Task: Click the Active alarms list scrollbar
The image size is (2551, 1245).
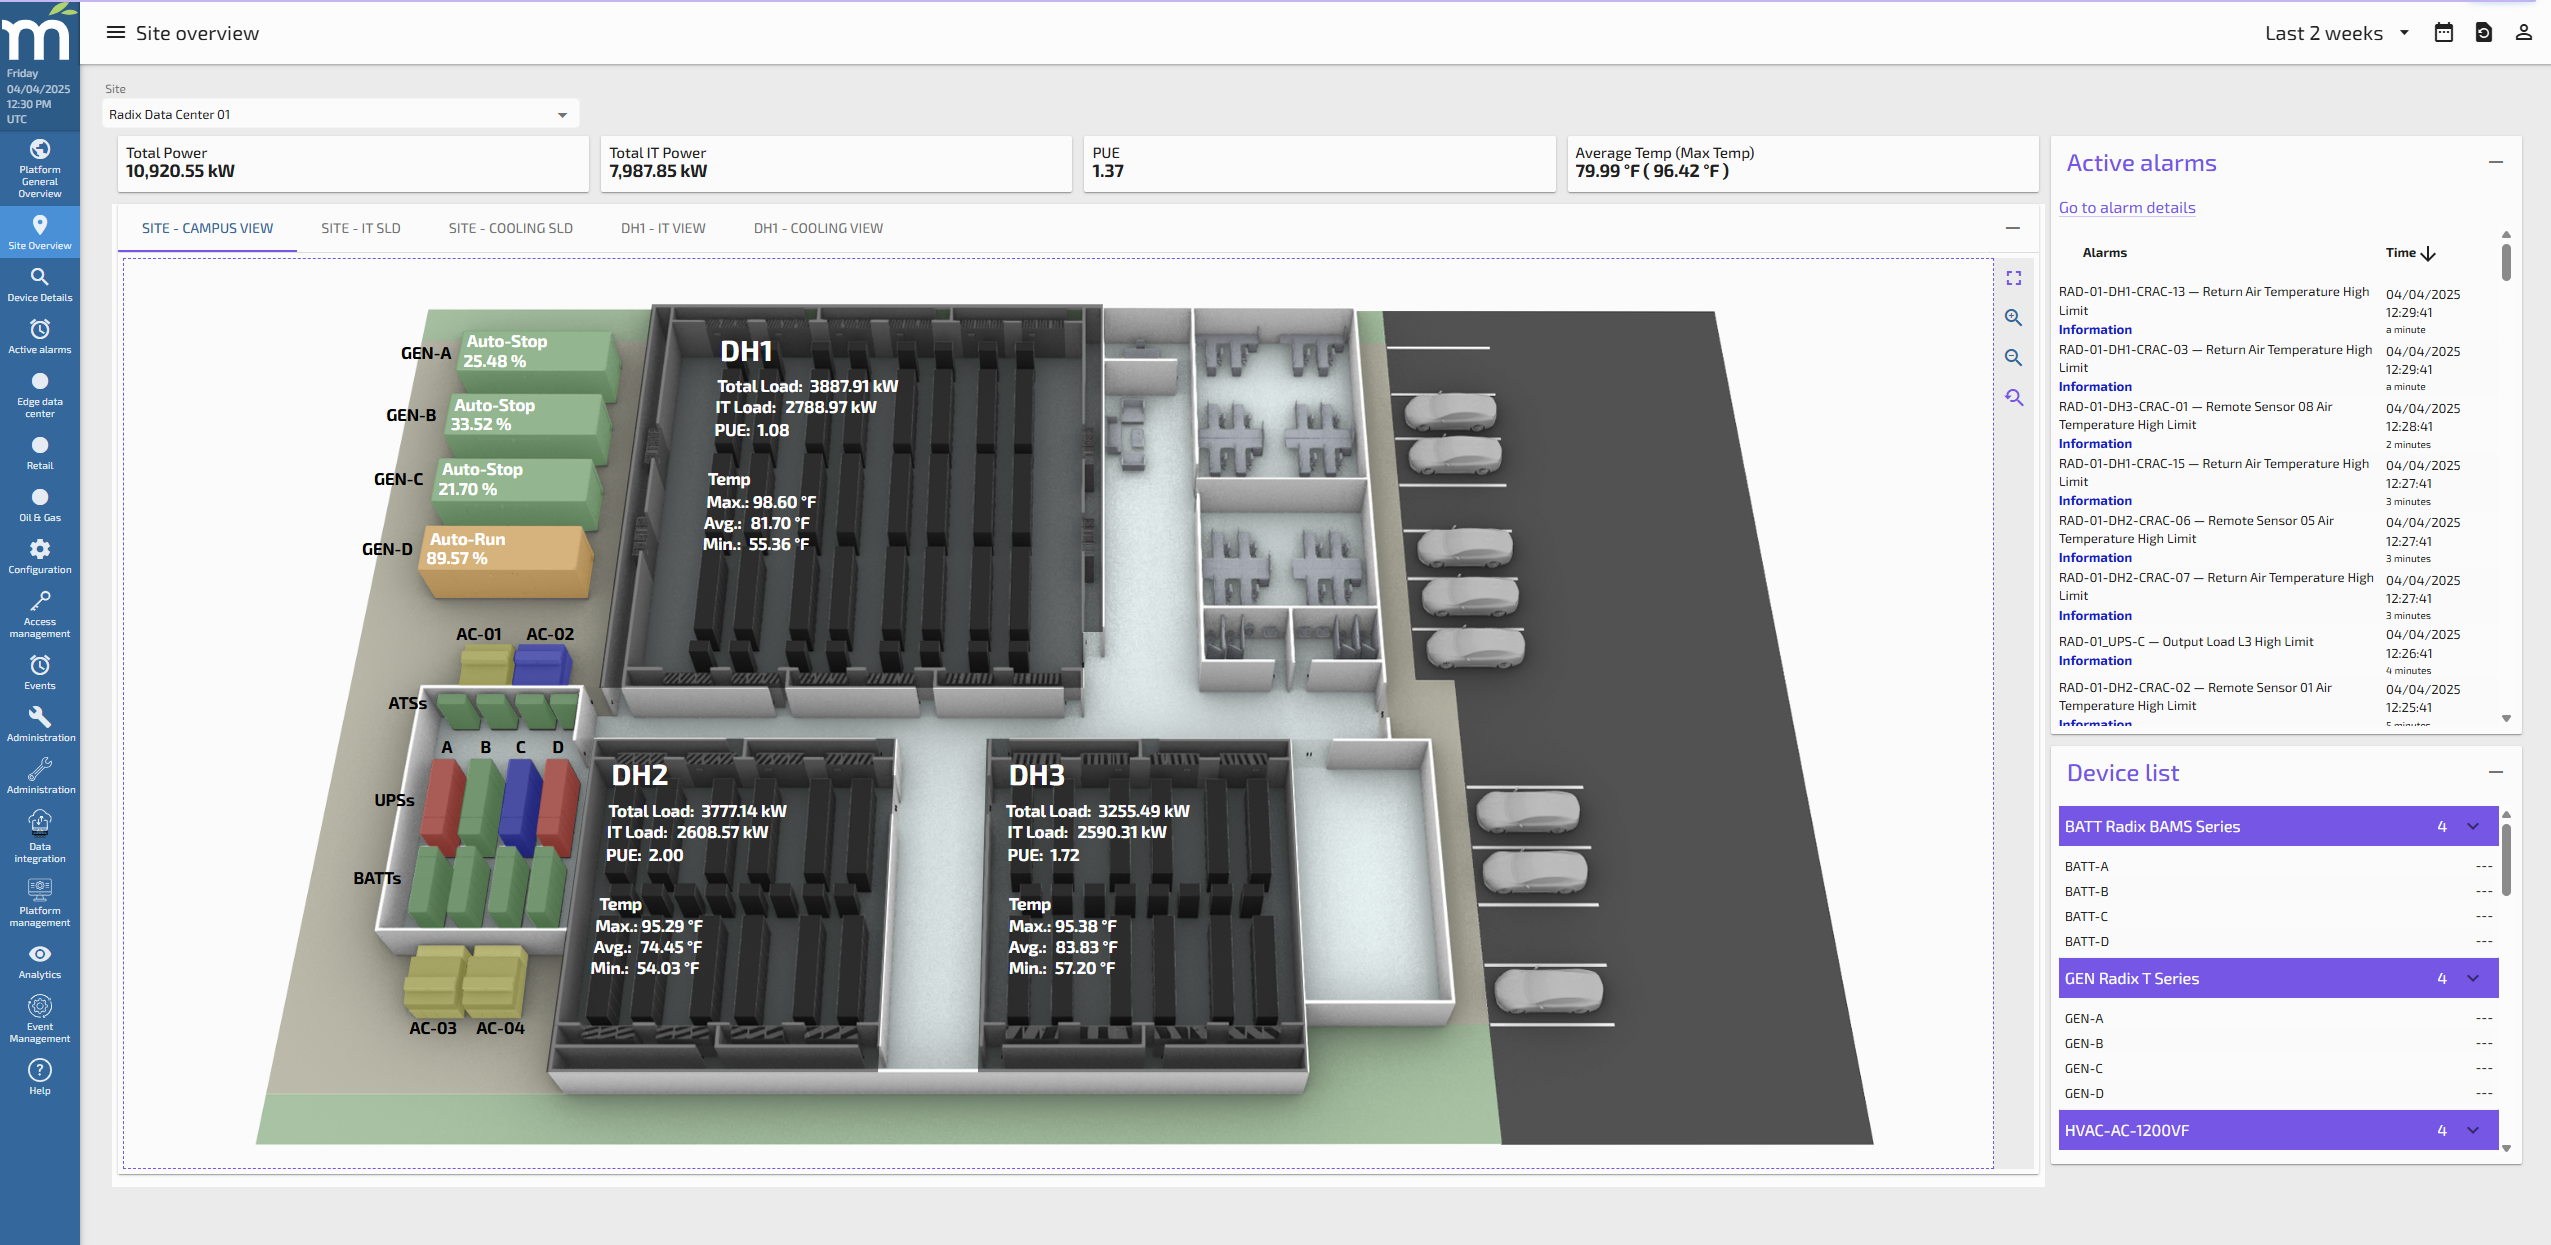Action: coord(2505,261)
